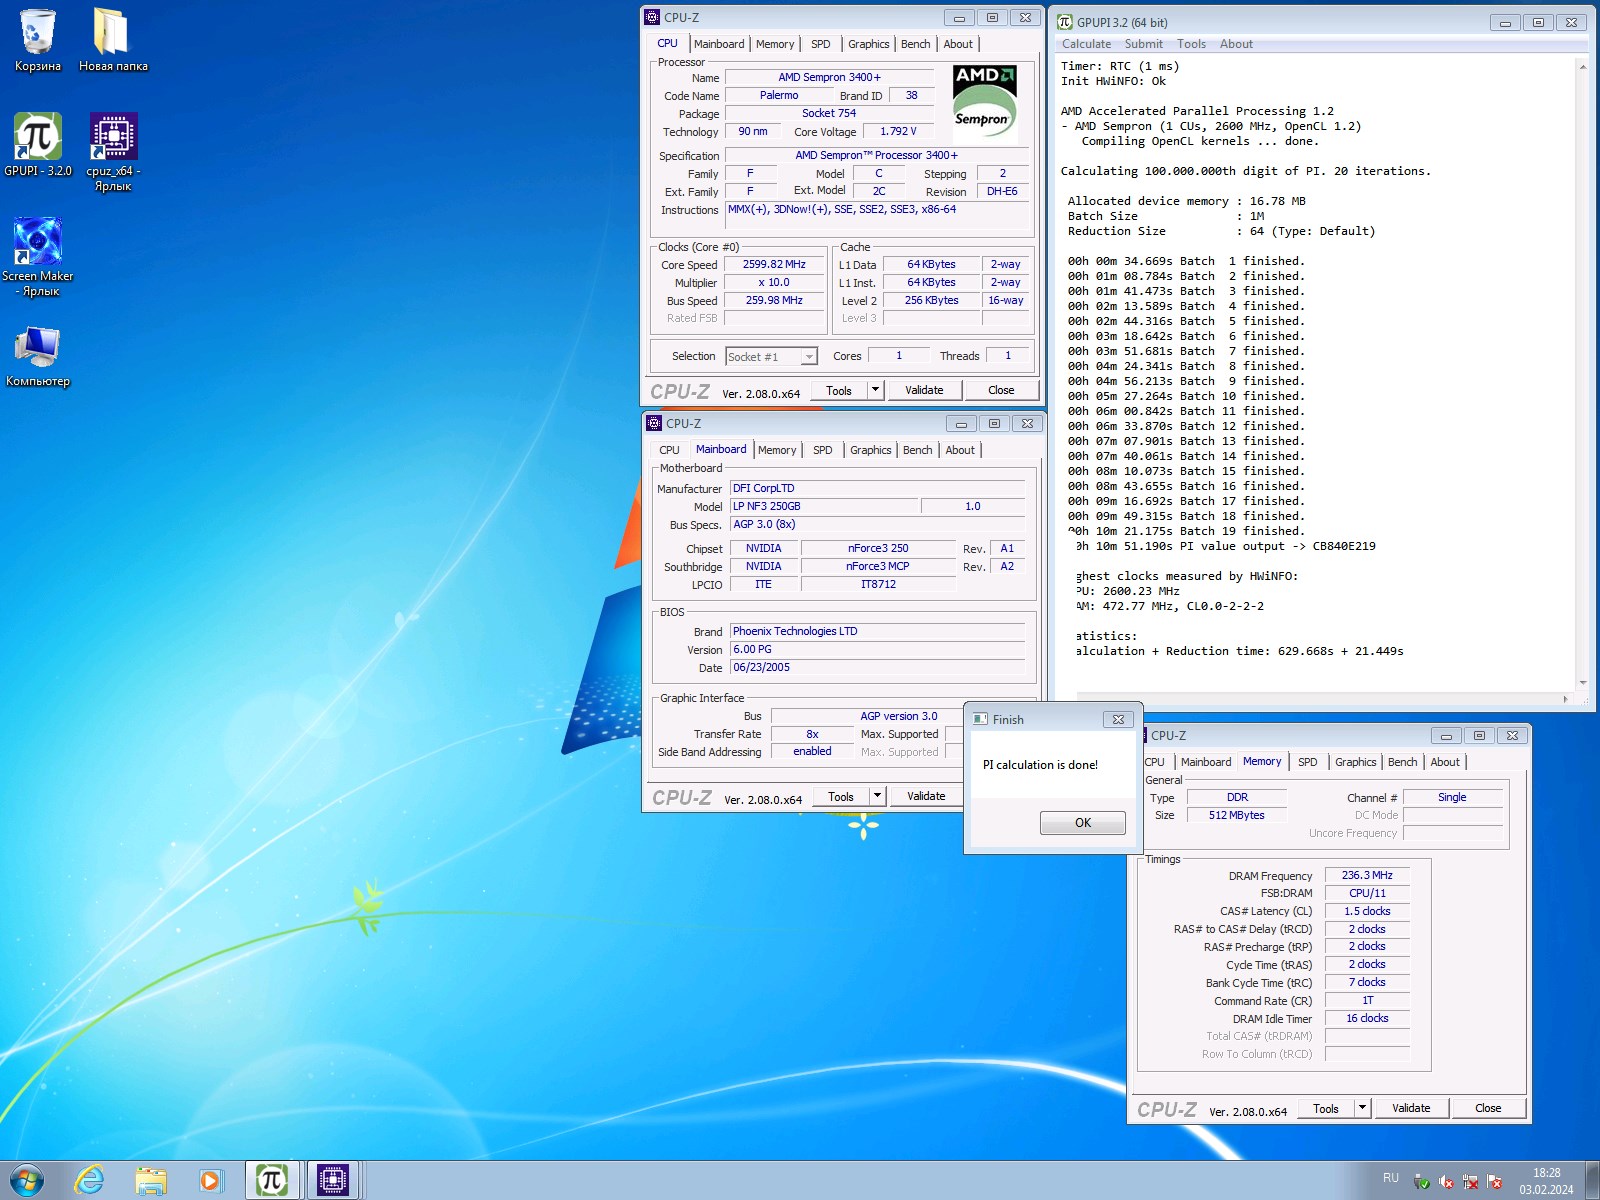The image size is (1600, 1200).
Task: Click the RU language indicator in tray
Action: click(x=1391, y=1178)
